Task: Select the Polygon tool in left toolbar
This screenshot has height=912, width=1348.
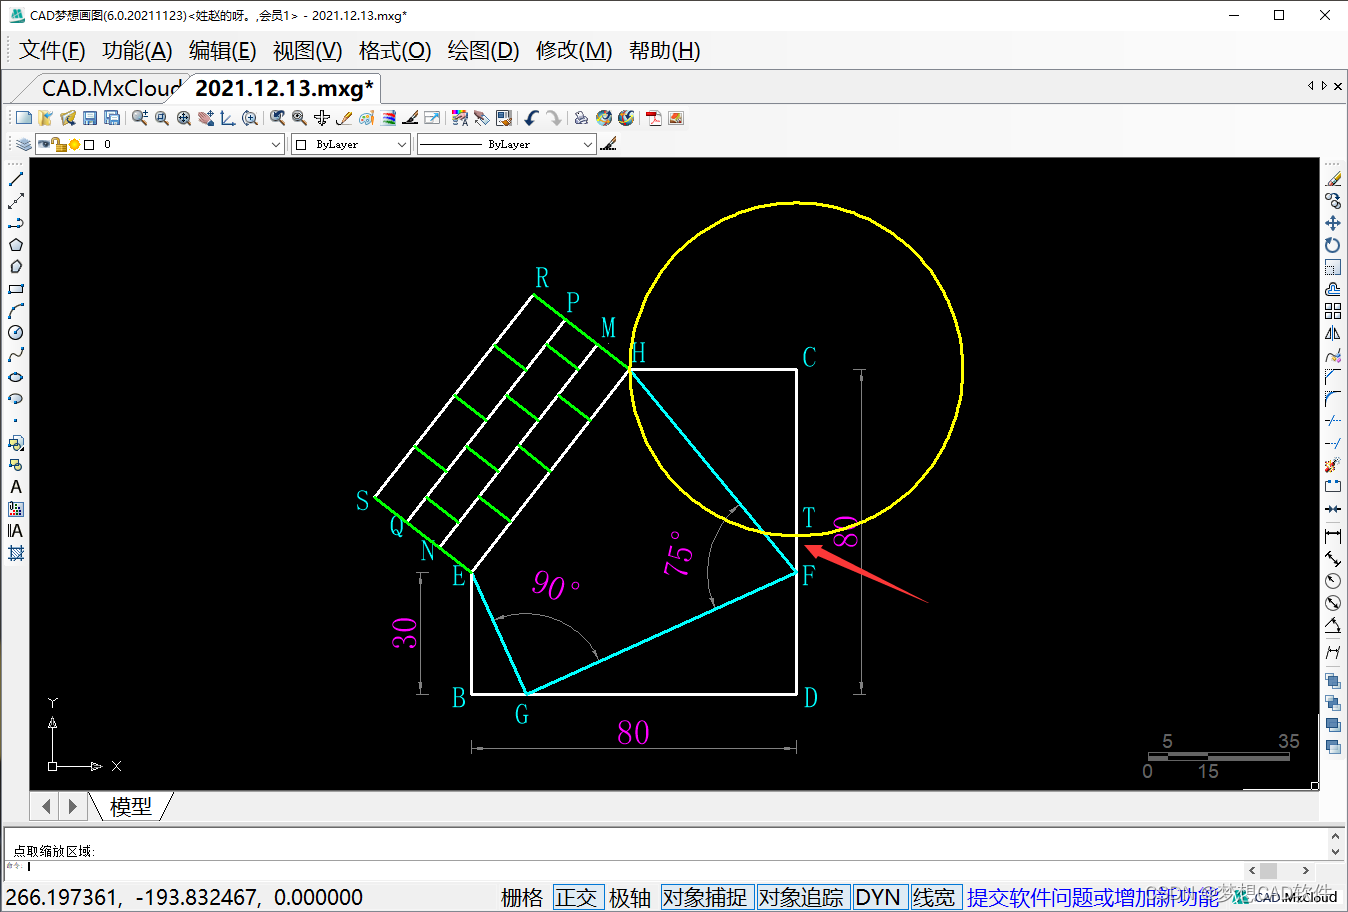Action: pyautogui.click(x=16, y=245)
